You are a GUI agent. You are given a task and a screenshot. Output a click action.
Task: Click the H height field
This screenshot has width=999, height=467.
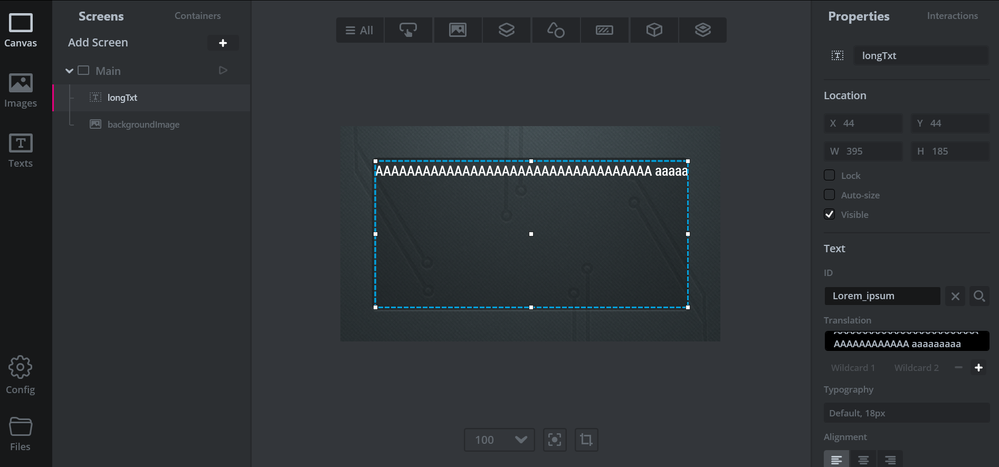click(x=950, y=151)
